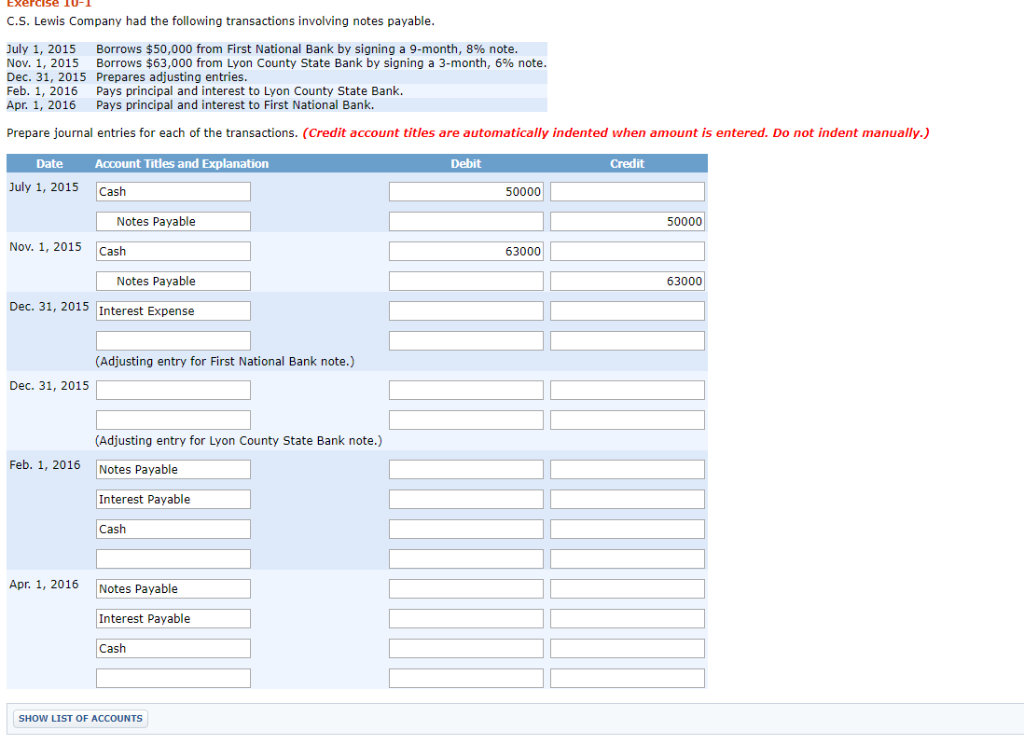
Task: Select the July 1 Cash account title field
Action: point(173,191)
